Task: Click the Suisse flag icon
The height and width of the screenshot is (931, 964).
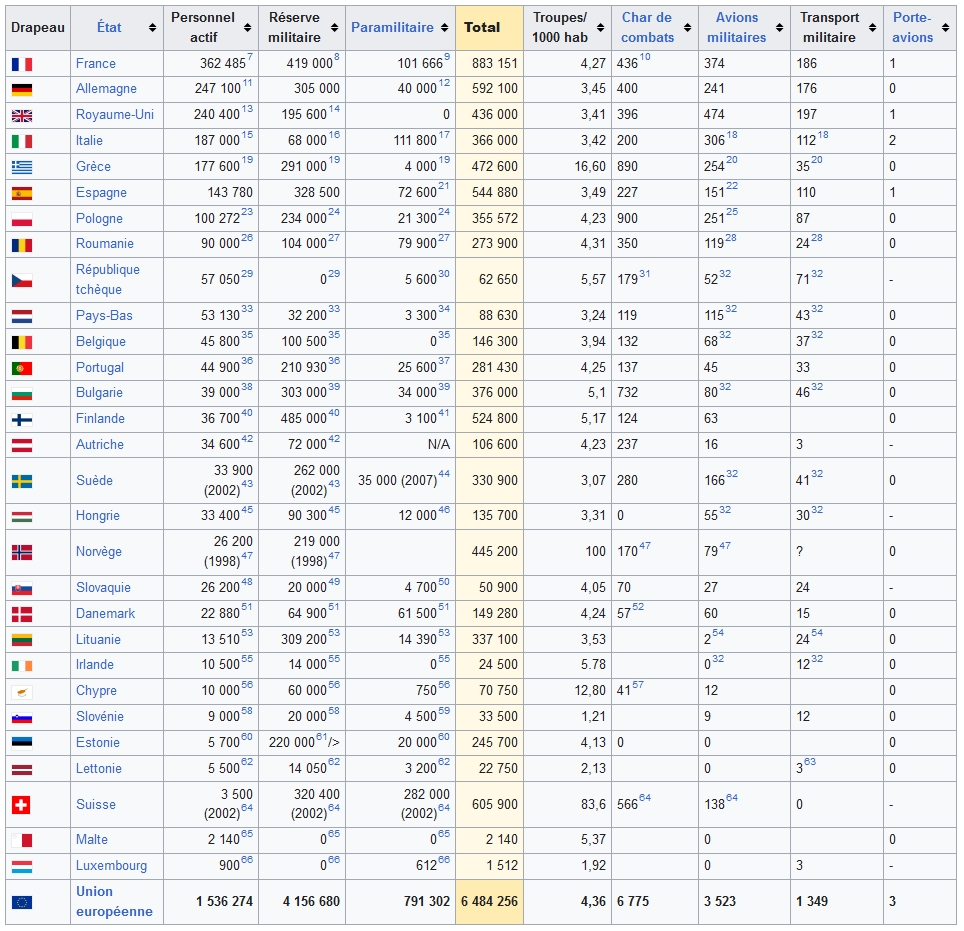Action: (22, 804)
